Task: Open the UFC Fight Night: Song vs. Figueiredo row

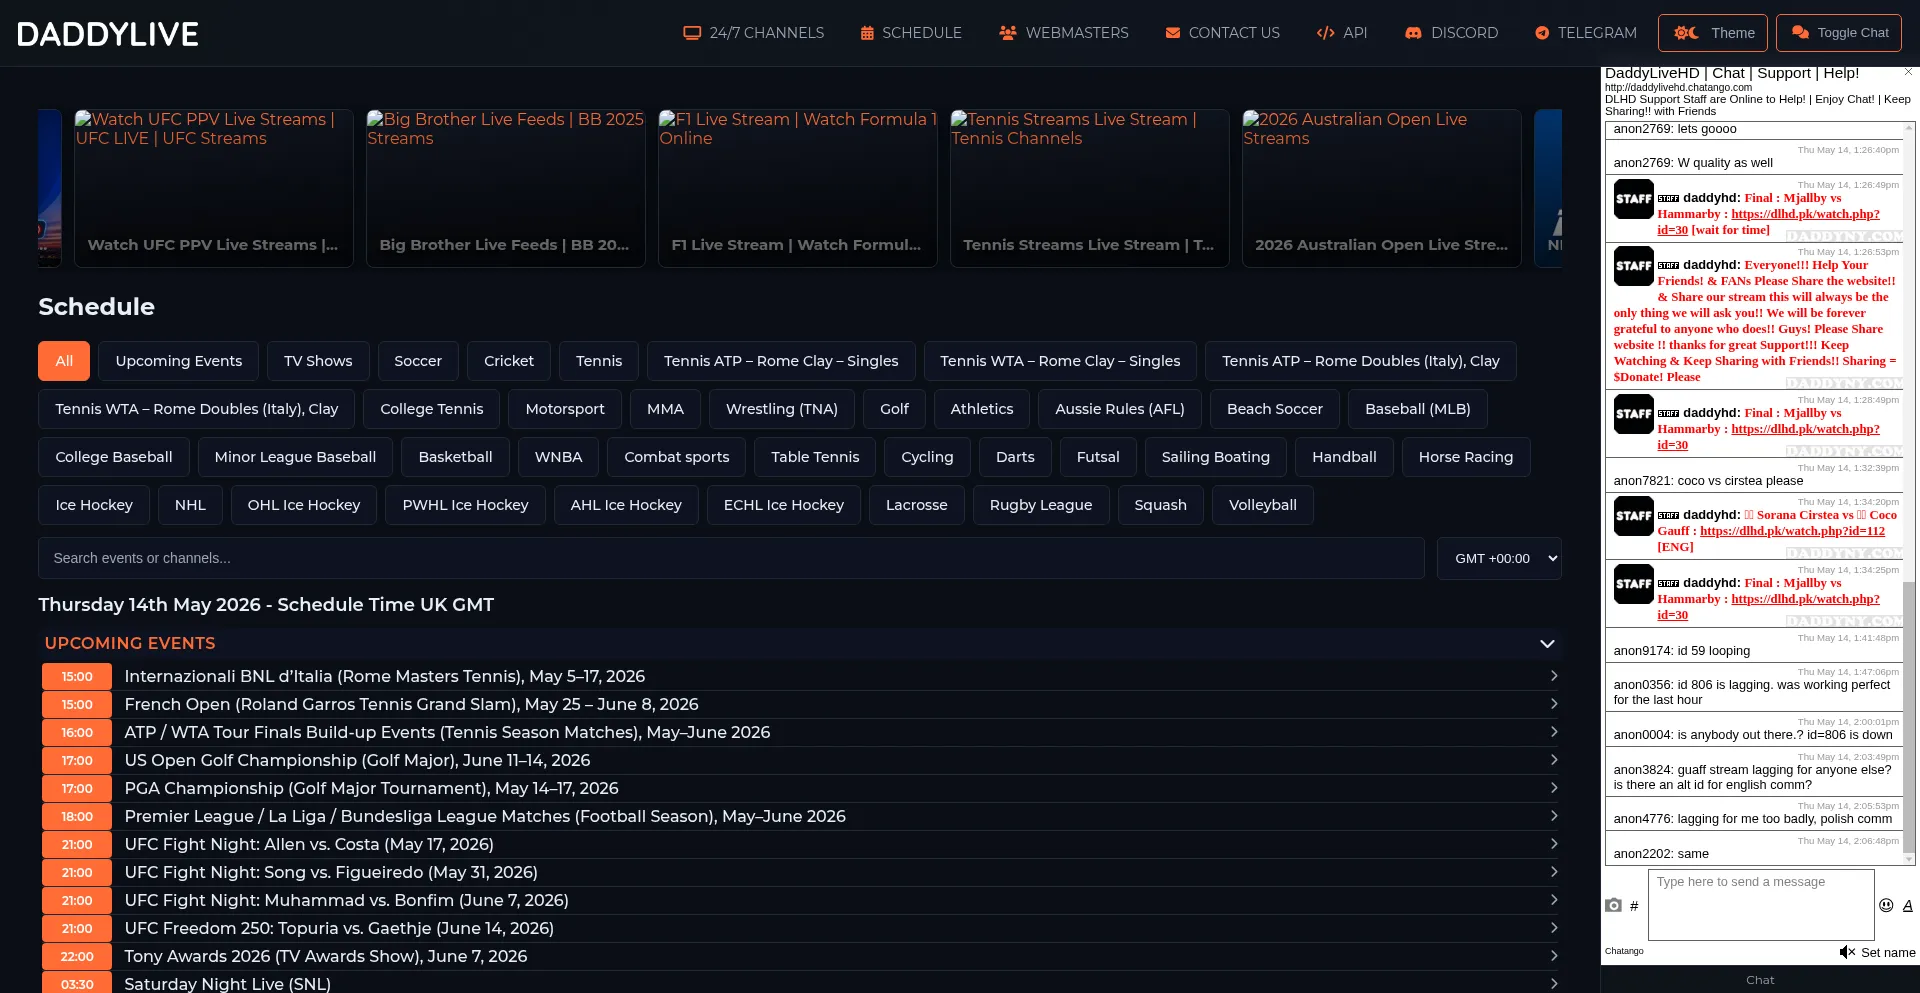Action: coord(801,872)
